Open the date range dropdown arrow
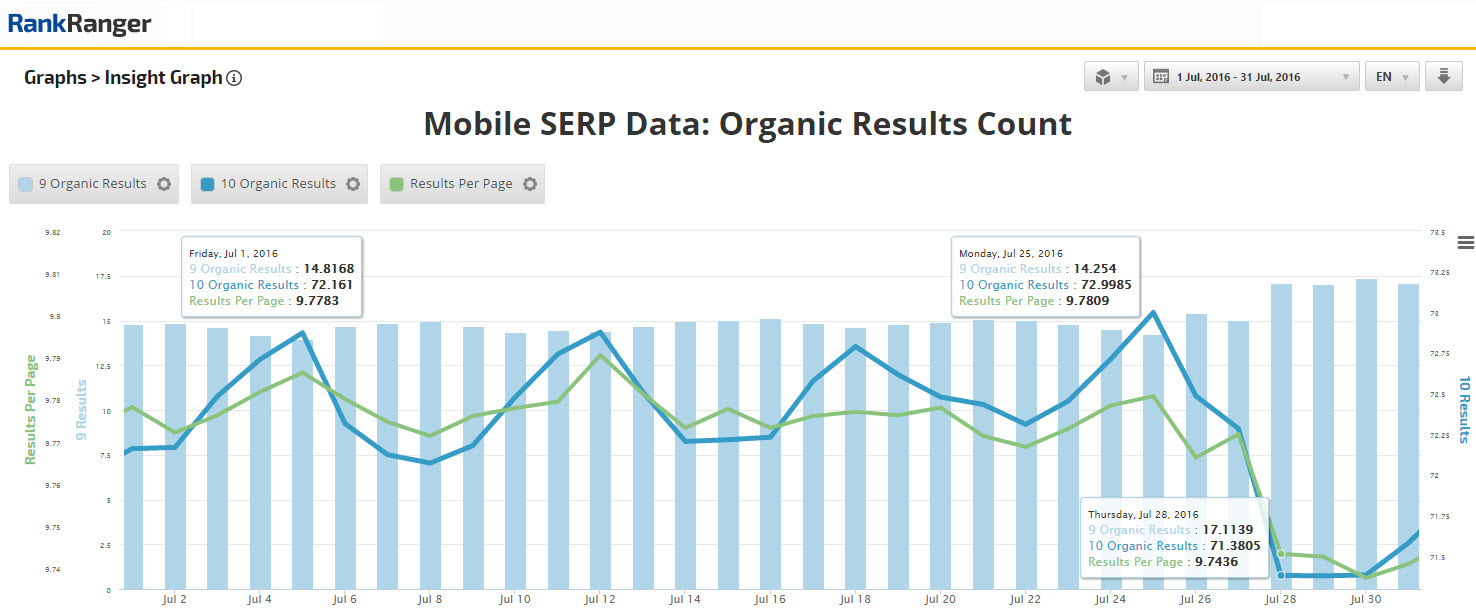1476x611 pixels. (1345, 77)
